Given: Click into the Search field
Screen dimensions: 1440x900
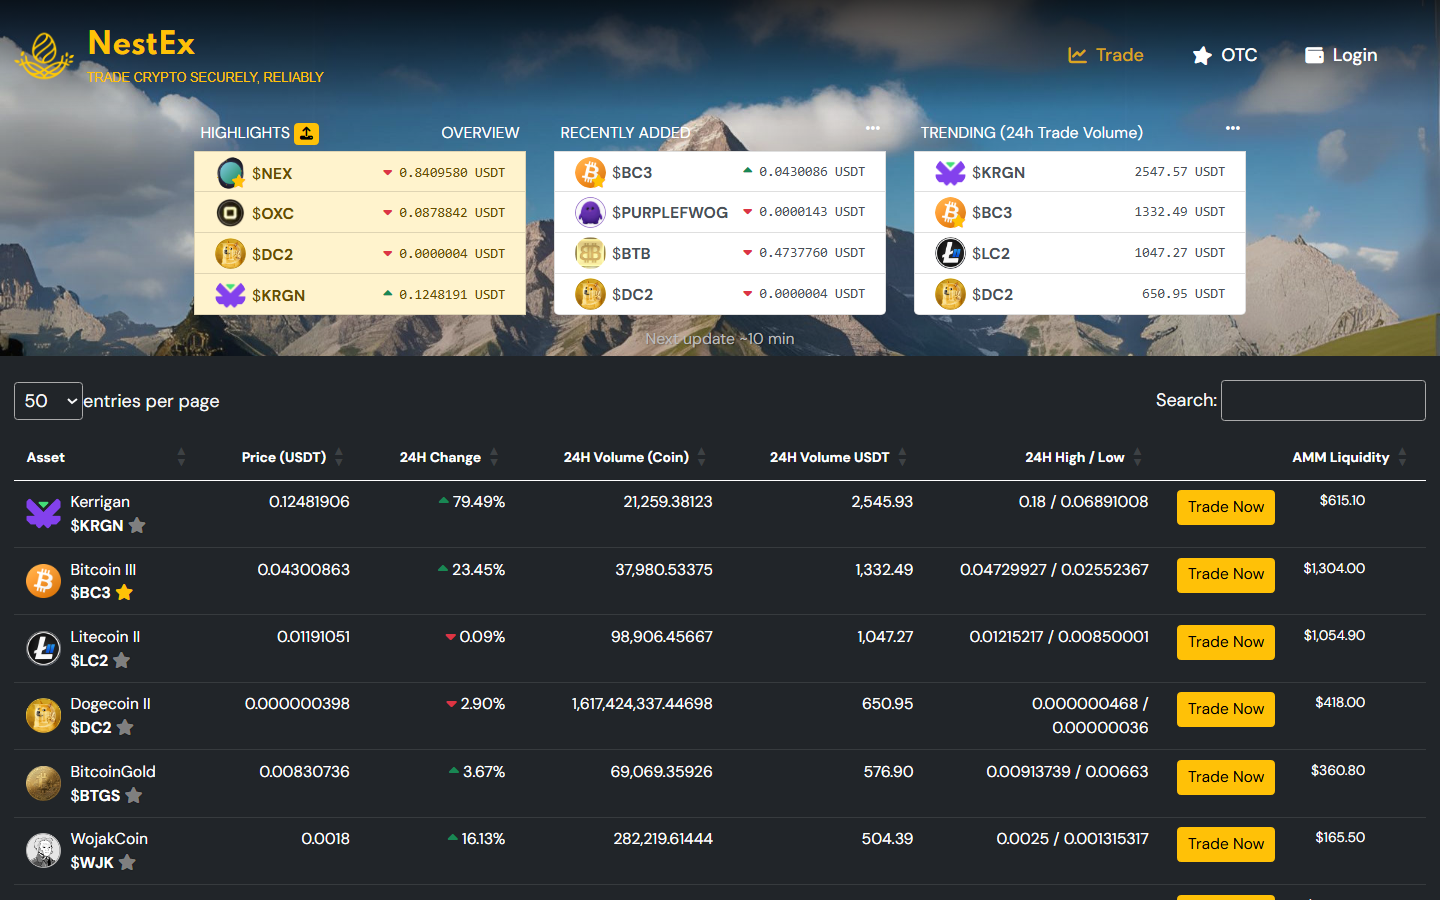Looking at the screenshot, I should pyautogui.click(x=1323, y=400).
